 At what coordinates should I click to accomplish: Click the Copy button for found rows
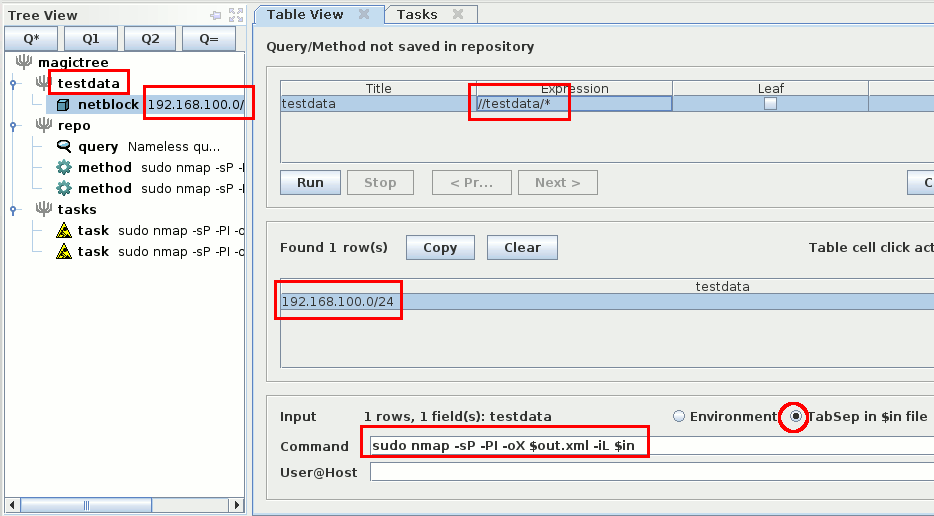(440, 248)
